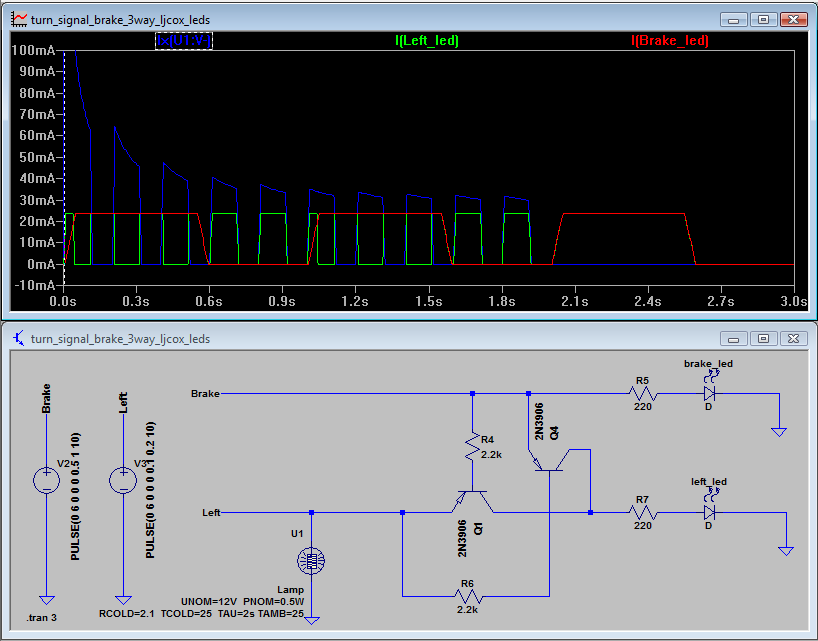The height and width of the screenshot is (641, 818).
Task: Minimize the waveform plot window
Action: point(733,20)
